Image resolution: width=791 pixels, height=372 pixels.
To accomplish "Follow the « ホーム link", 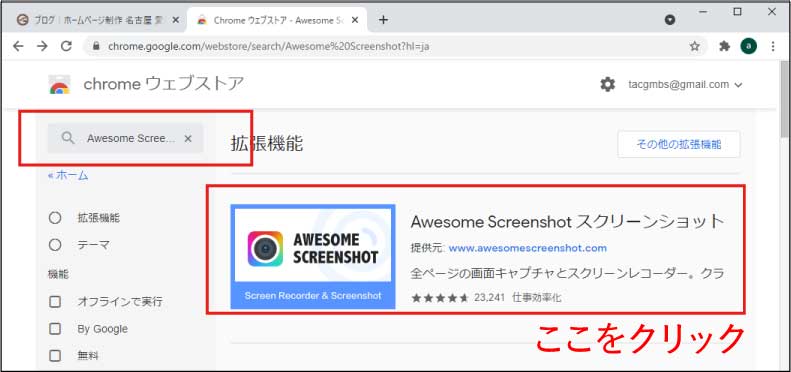I will [68, 176].
